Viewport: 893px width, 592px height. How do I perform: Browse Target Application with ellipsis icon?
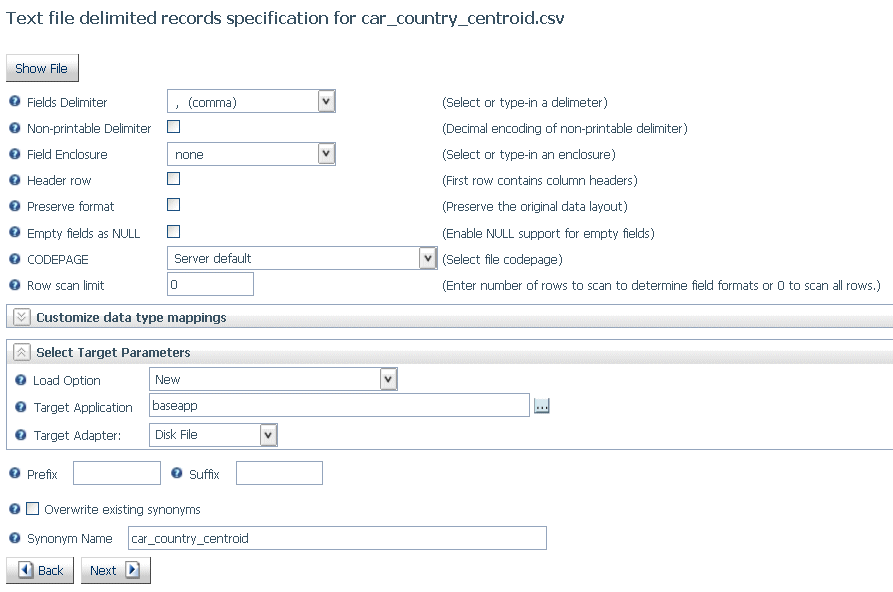point(541,406)
